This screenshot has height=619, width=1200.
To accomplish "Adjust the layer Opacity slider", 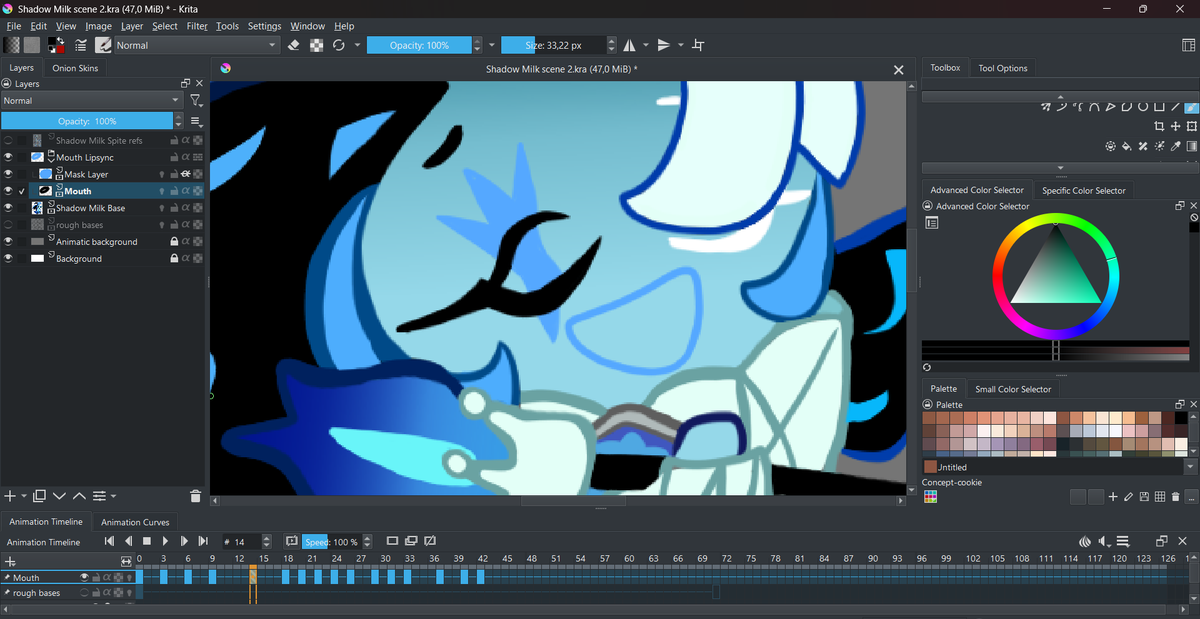I will [87, 121].
